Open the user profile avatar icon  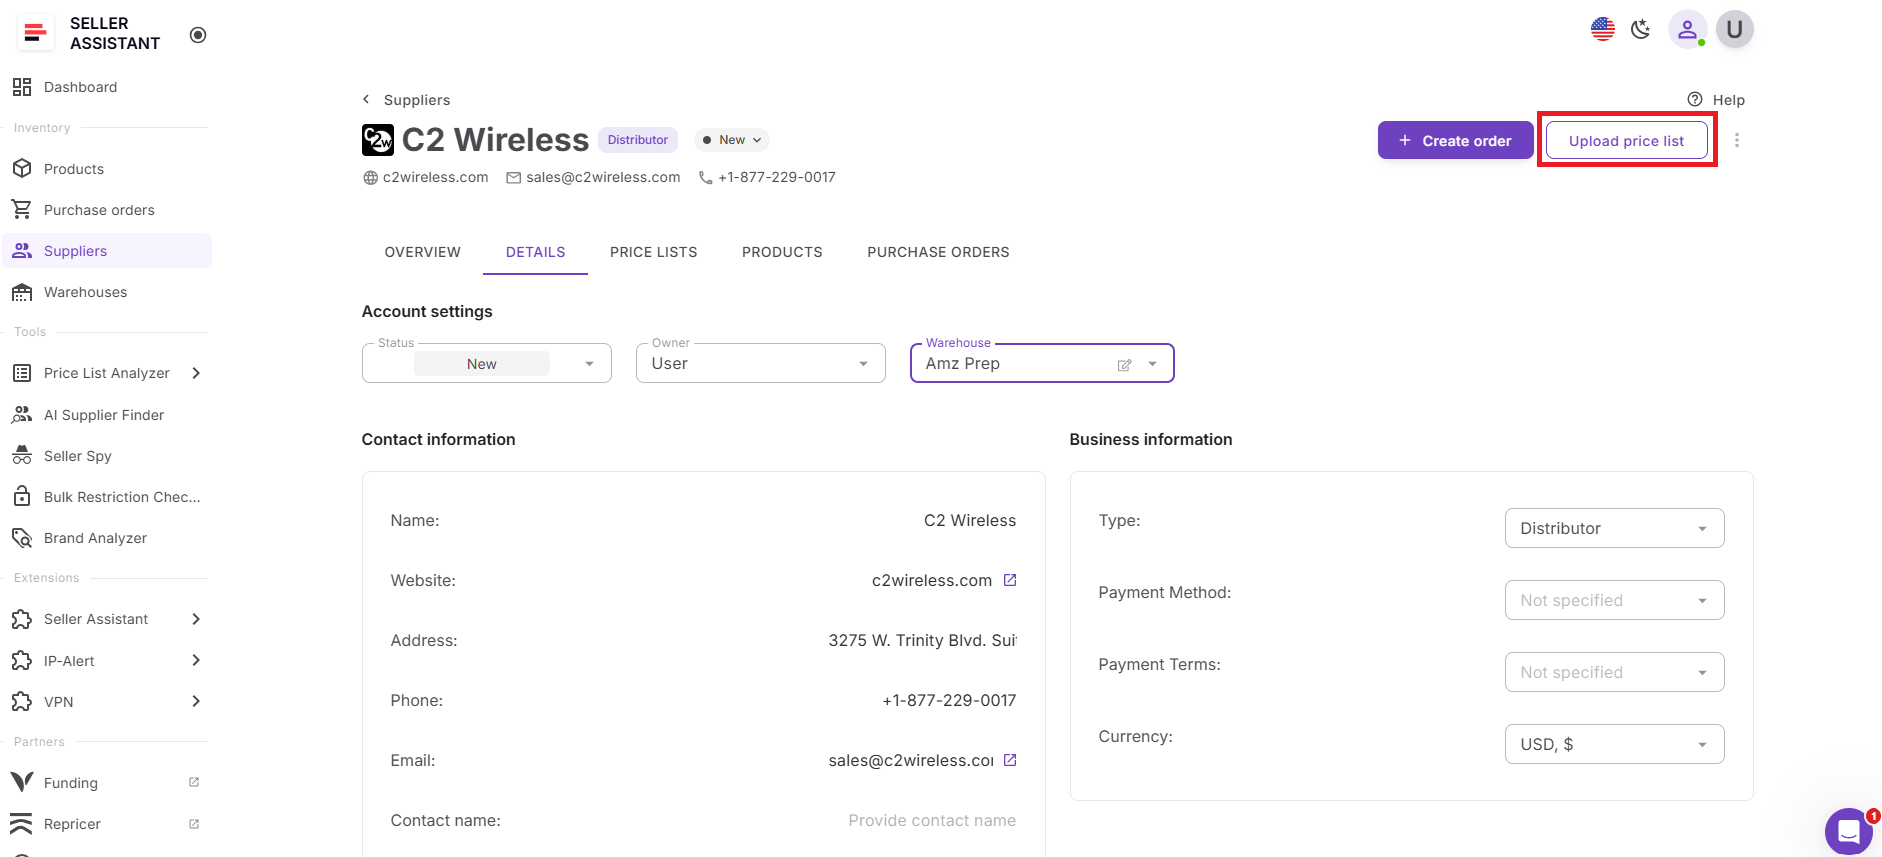point(1687,29)
